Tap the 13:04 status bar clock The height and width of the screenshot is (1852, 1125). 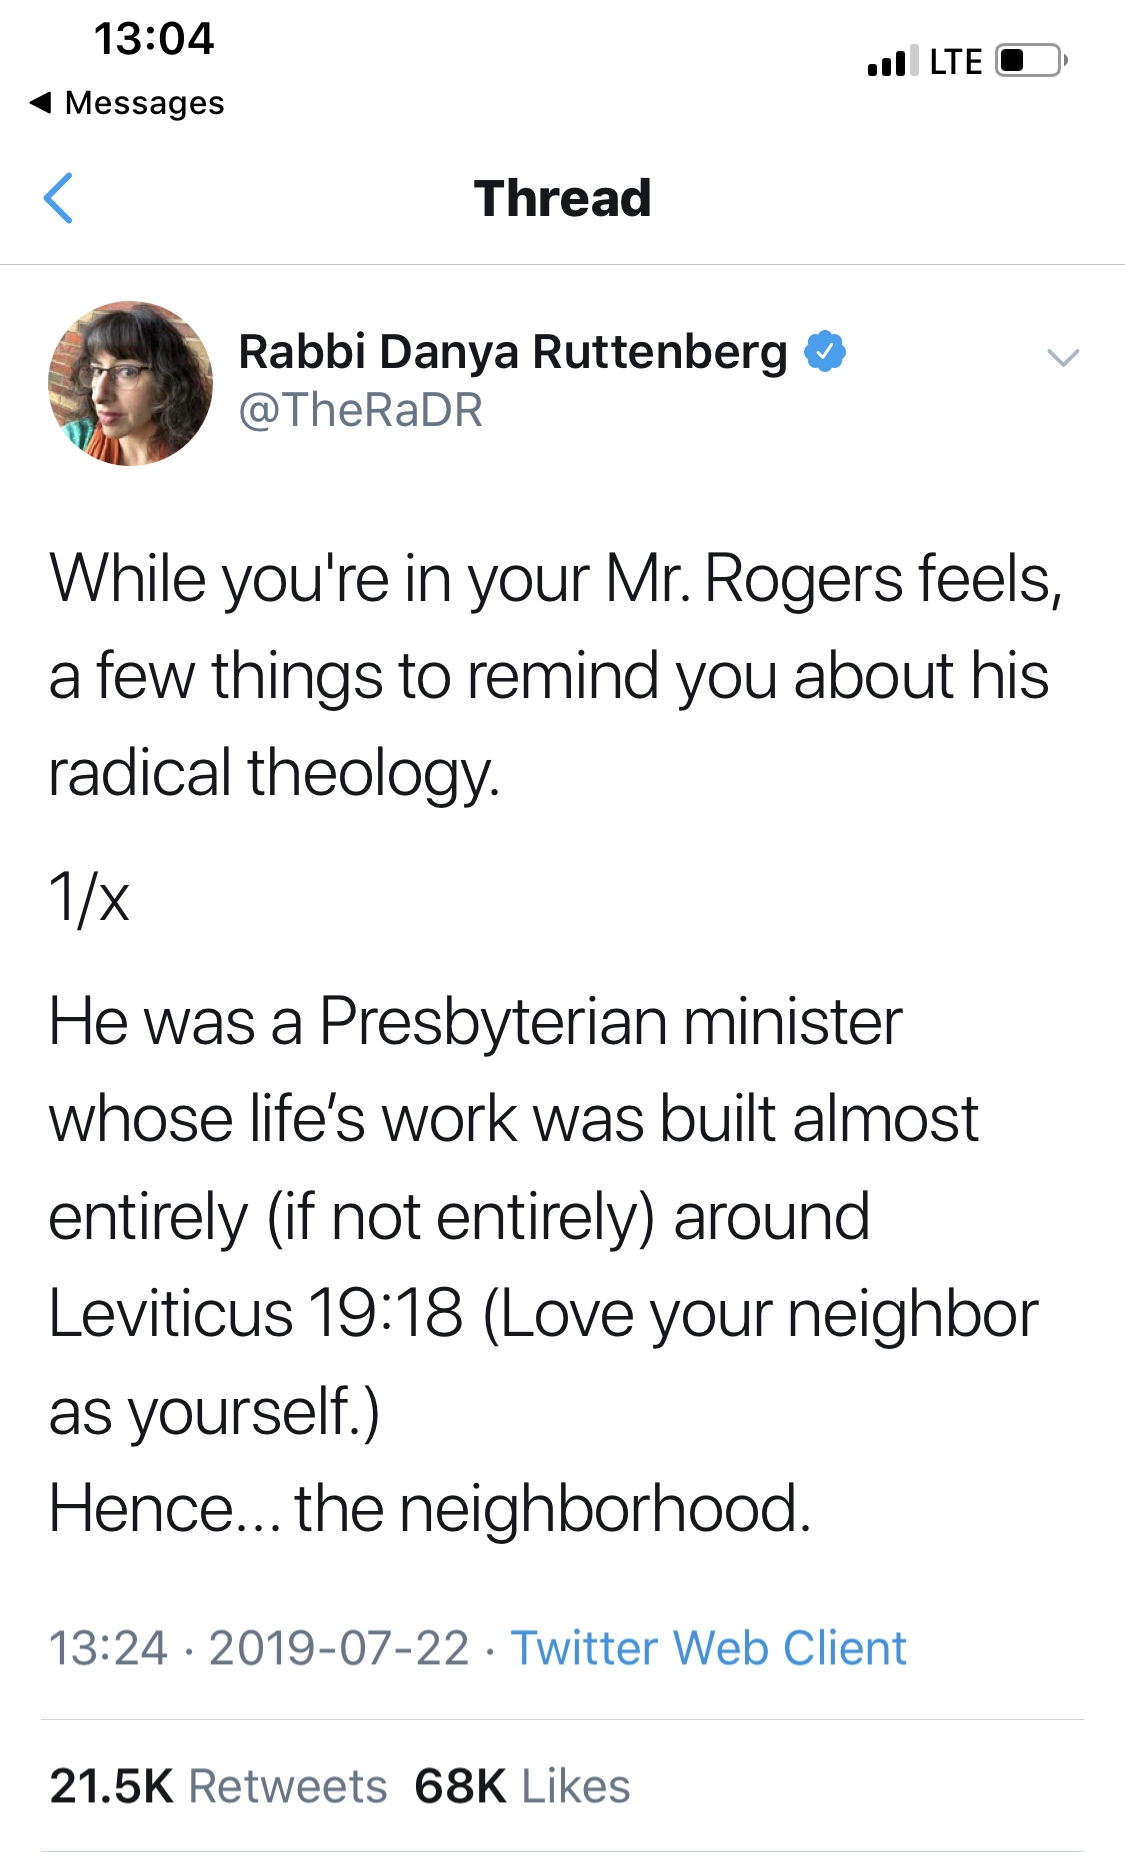[153, 39]
